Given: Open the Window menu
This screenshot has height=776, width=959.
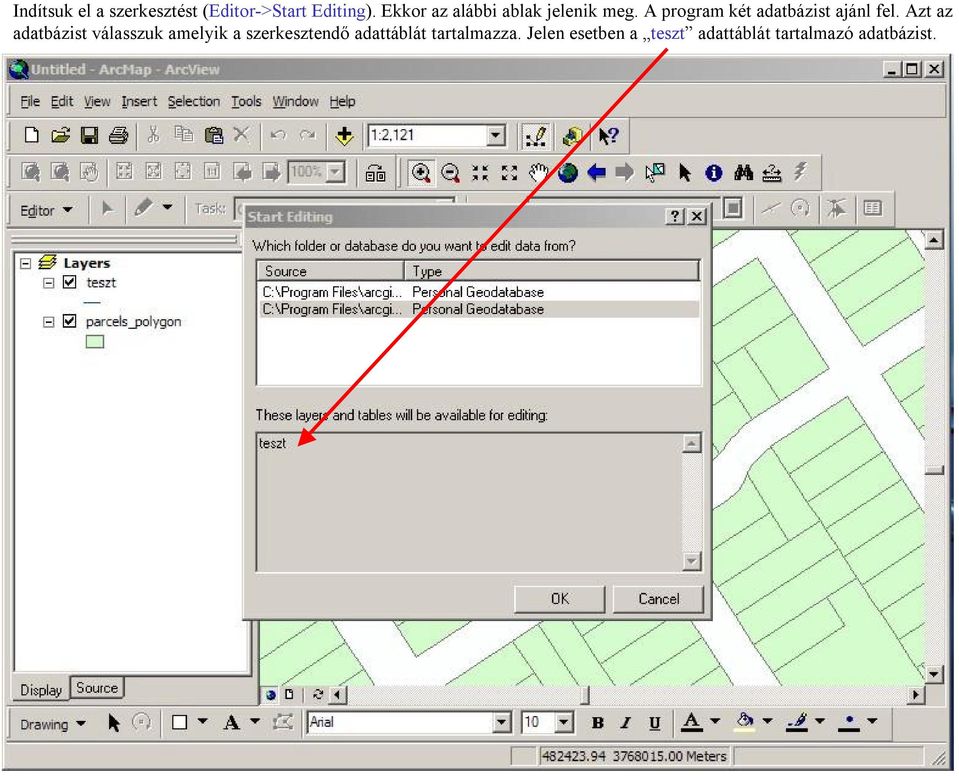Looking at the screenshot, I should (x=295, y=102).
